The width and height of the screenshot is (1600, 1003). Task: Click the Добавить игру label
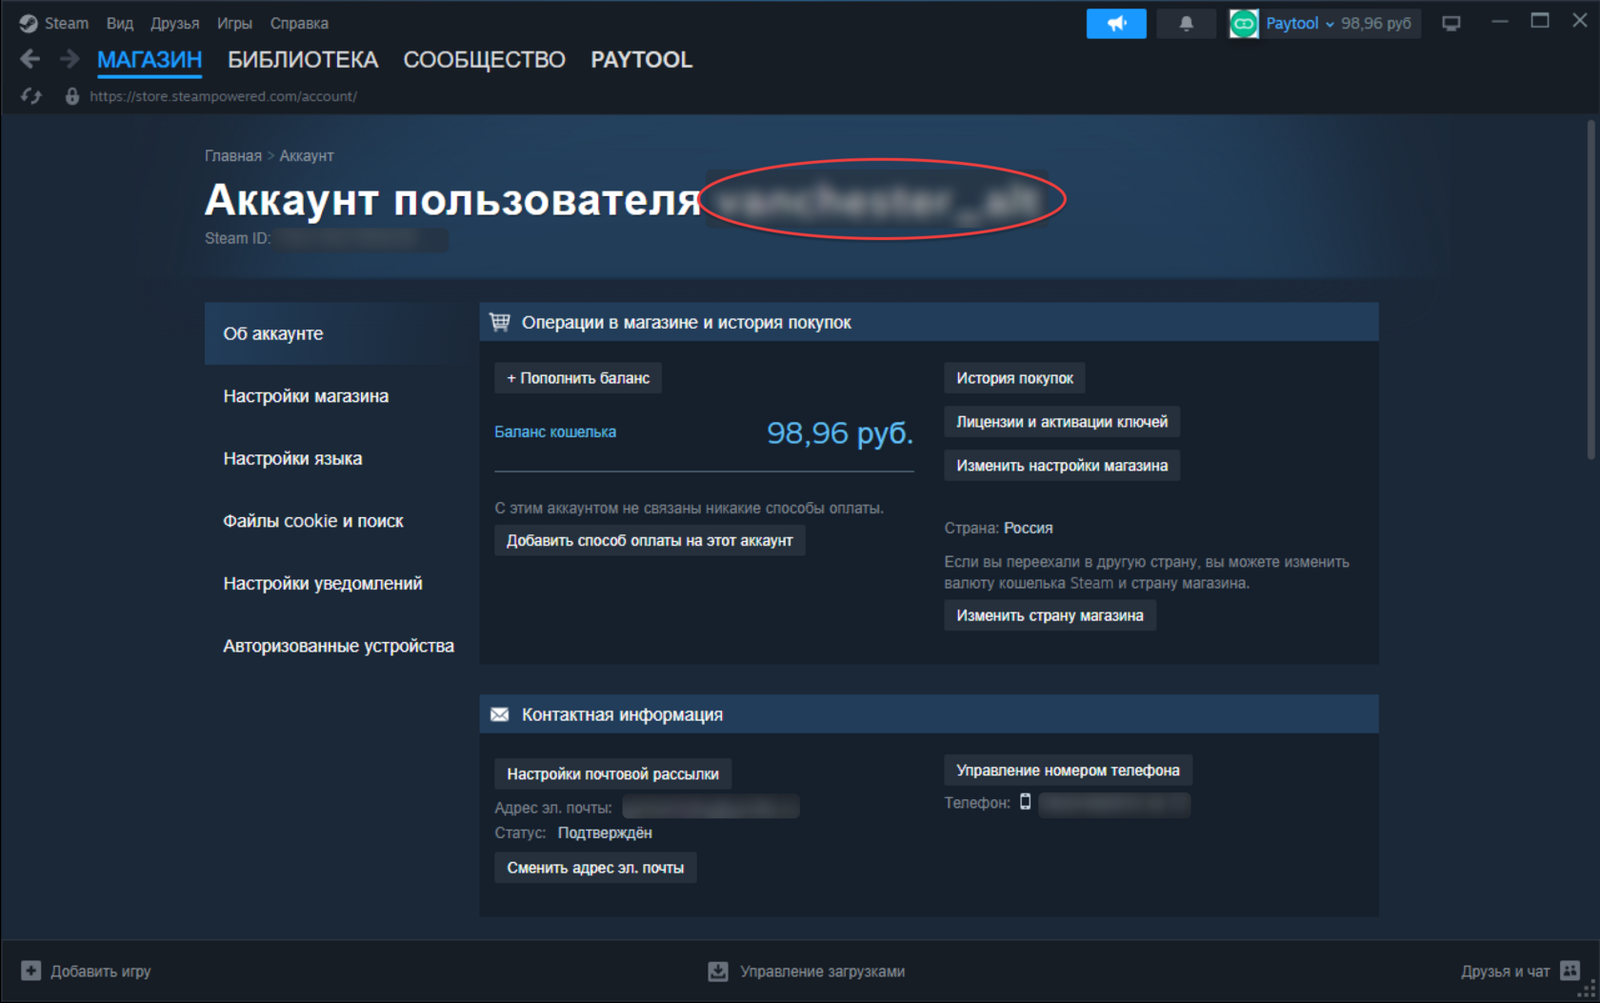click(101, 971)
